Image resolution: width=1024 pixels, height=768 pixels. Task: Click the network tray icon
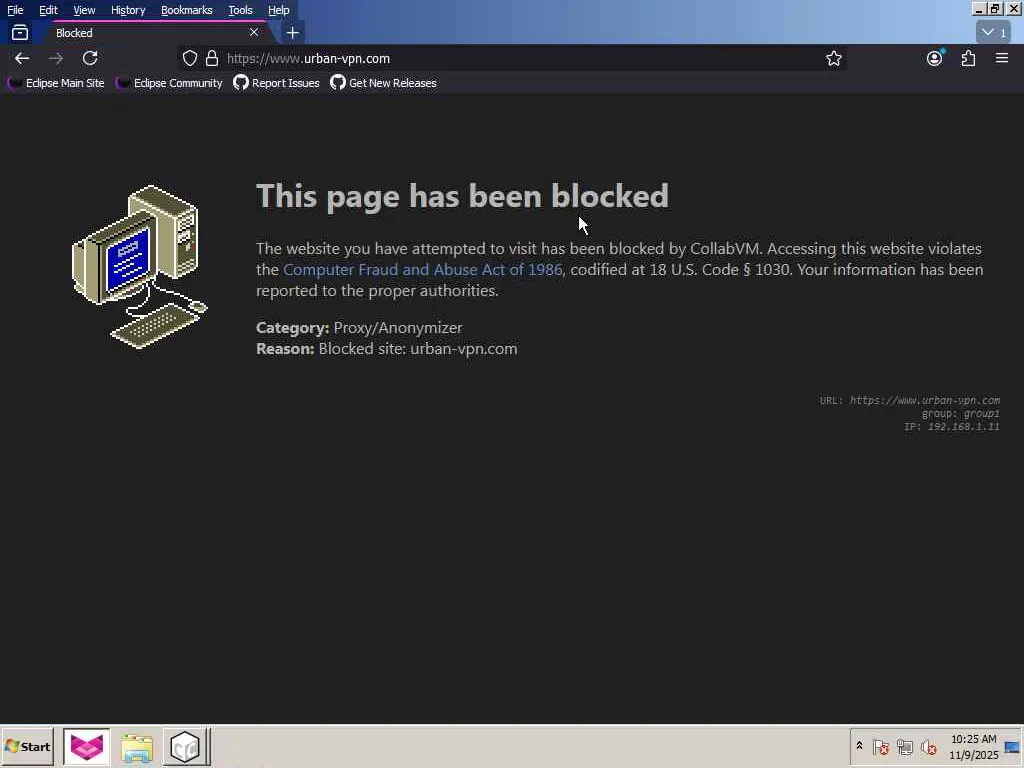coord(904,746)
